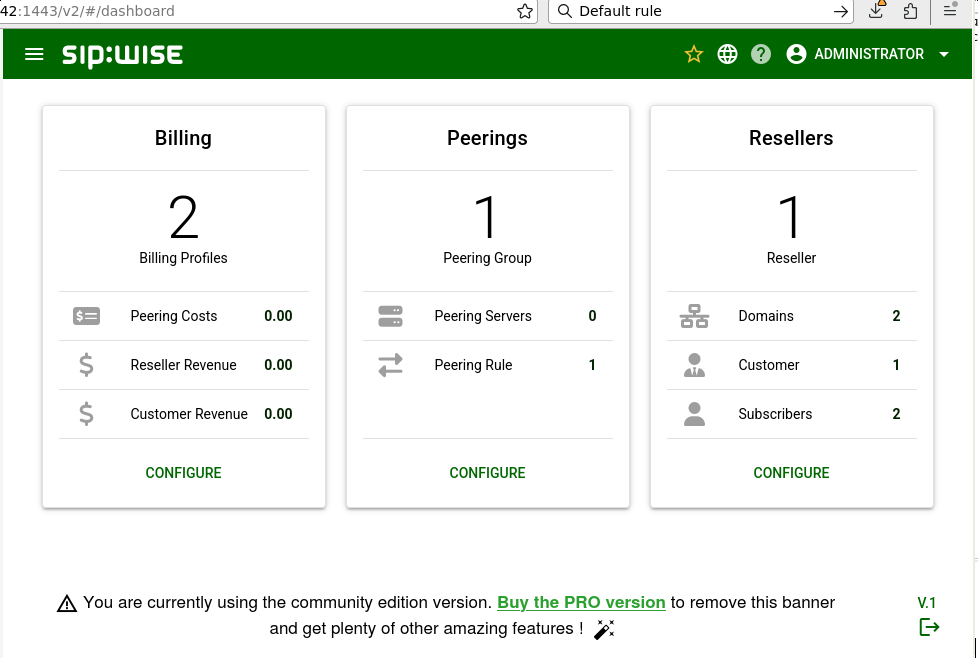The height and width of the screenshot is (658, 978).
Task: Open the browser downloads icon
Action: (x=877, y=11)
